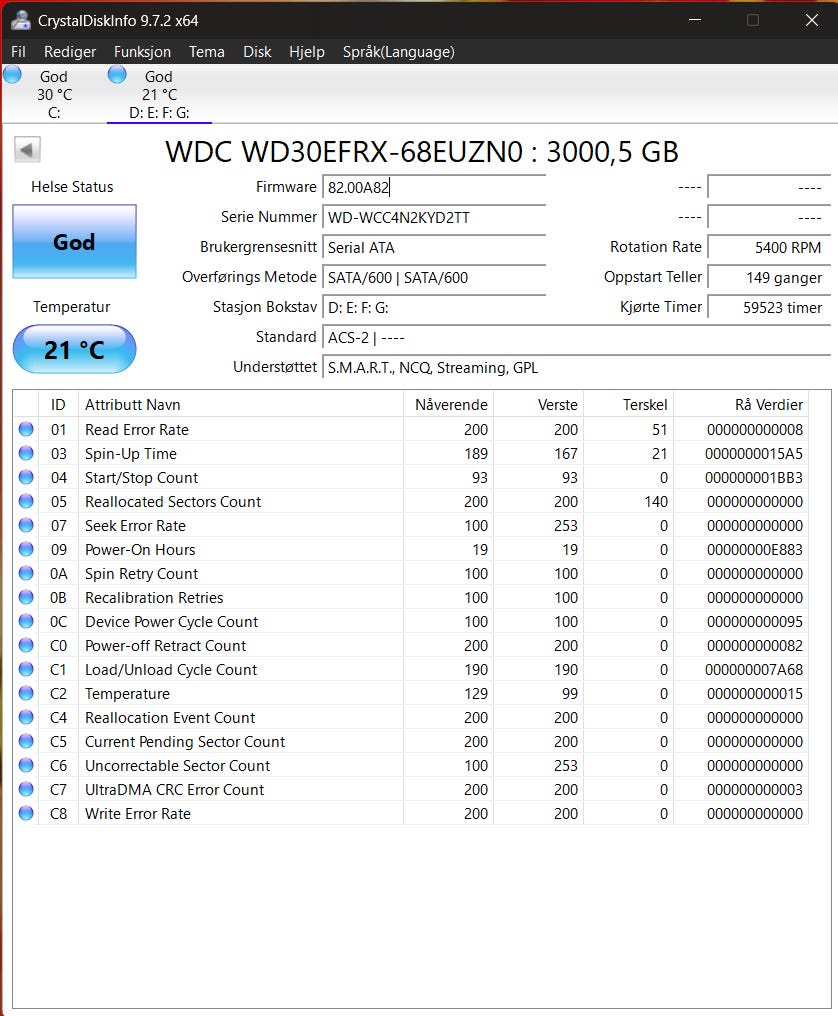Click threshold value 140 in Reallocated Sectors row
This screenshot has width=838, height=1016.
coord(656,502)
